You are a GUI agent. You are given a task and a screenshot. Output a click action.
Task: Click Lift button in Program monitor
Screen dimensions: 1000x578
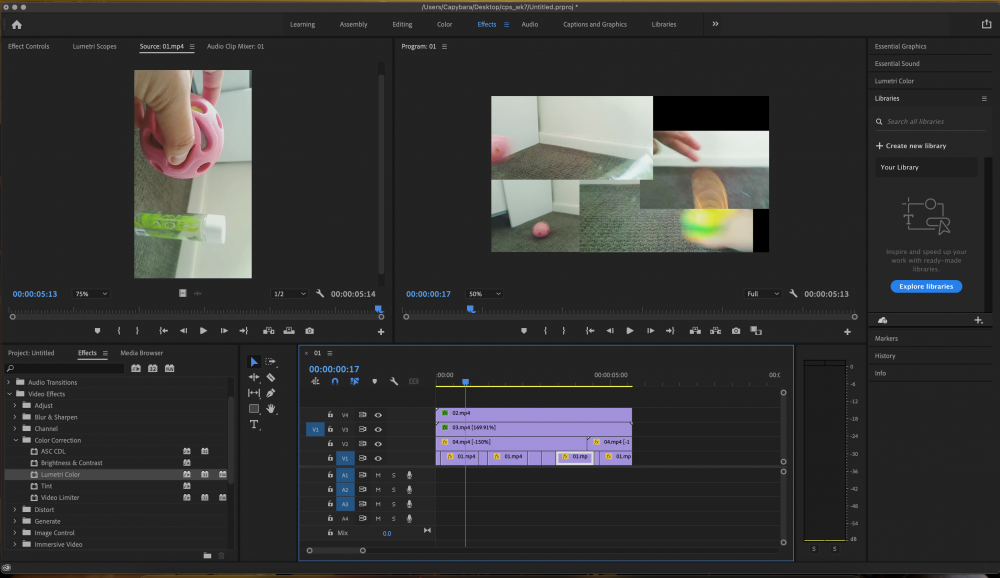(695, 330)
